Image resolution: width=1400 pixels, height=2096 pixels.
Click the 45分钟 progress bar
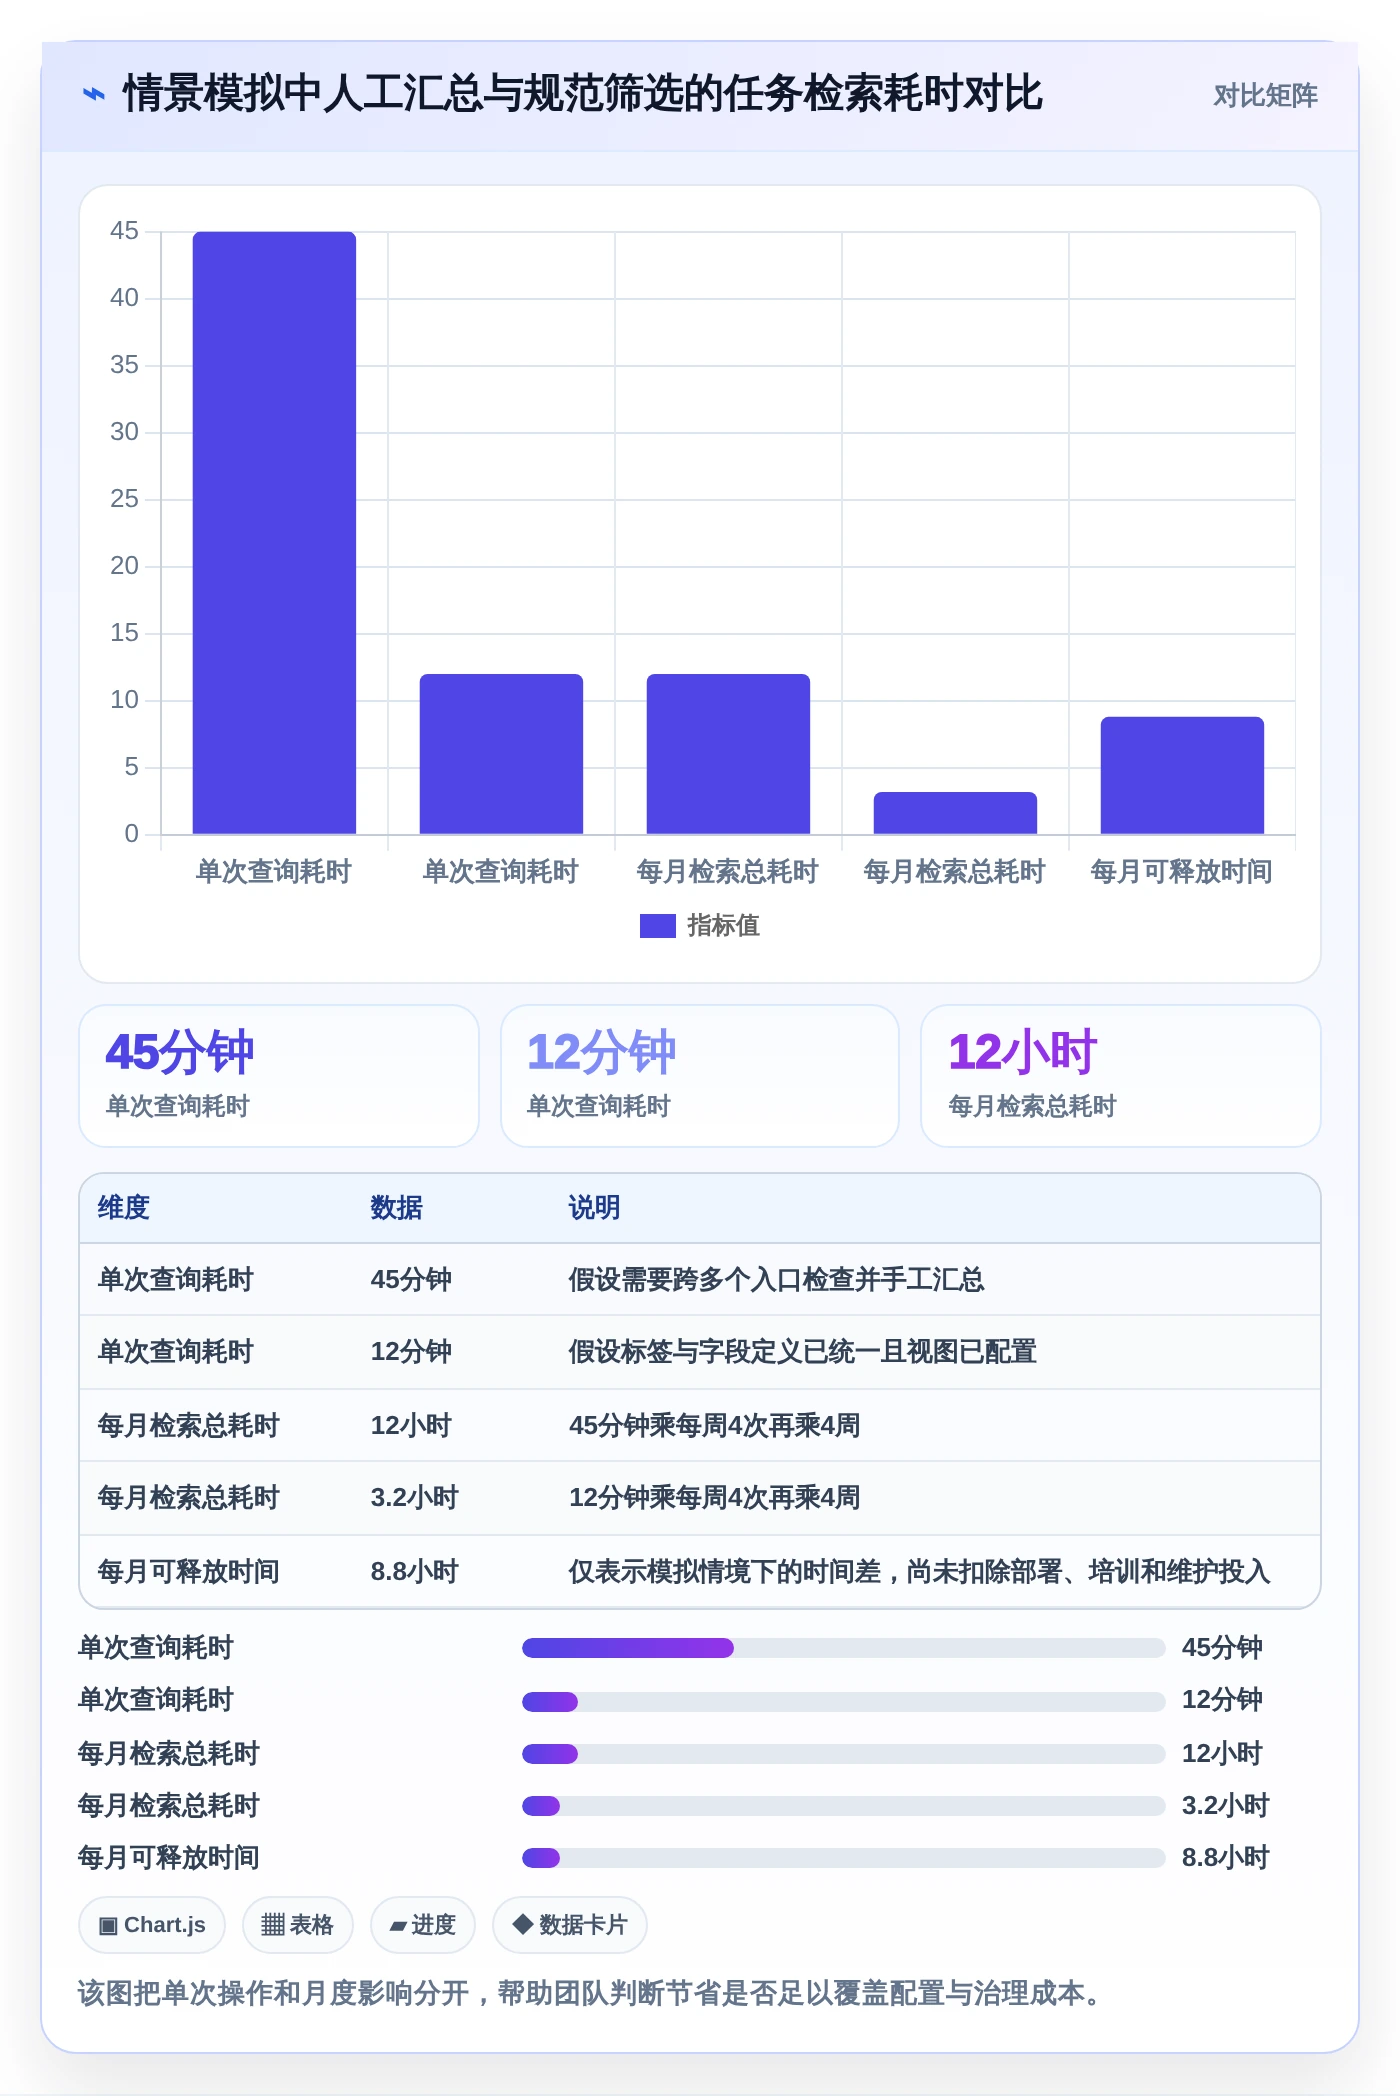click(843, 1648)
